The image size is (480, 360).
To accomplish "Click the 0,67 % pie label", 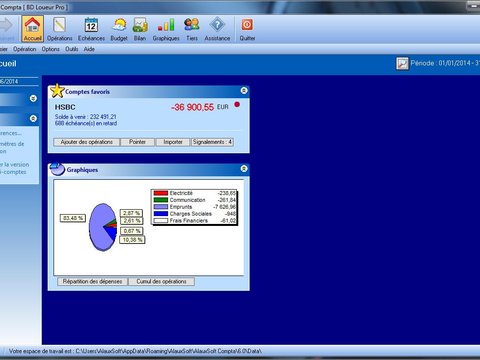I will 131,231.
